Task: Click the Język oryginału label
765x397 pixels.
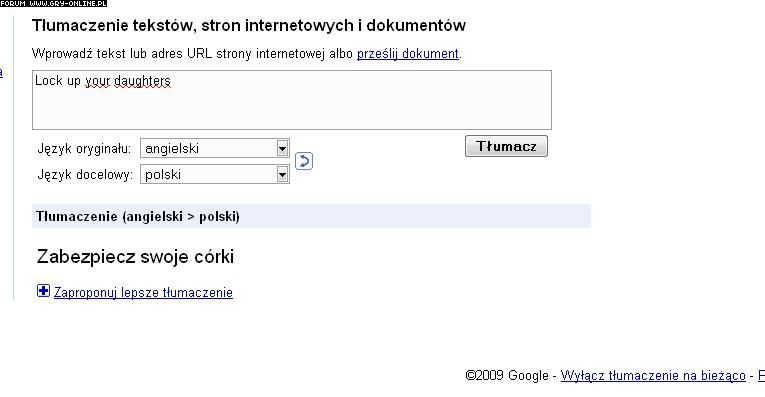Action: (84, 149)
